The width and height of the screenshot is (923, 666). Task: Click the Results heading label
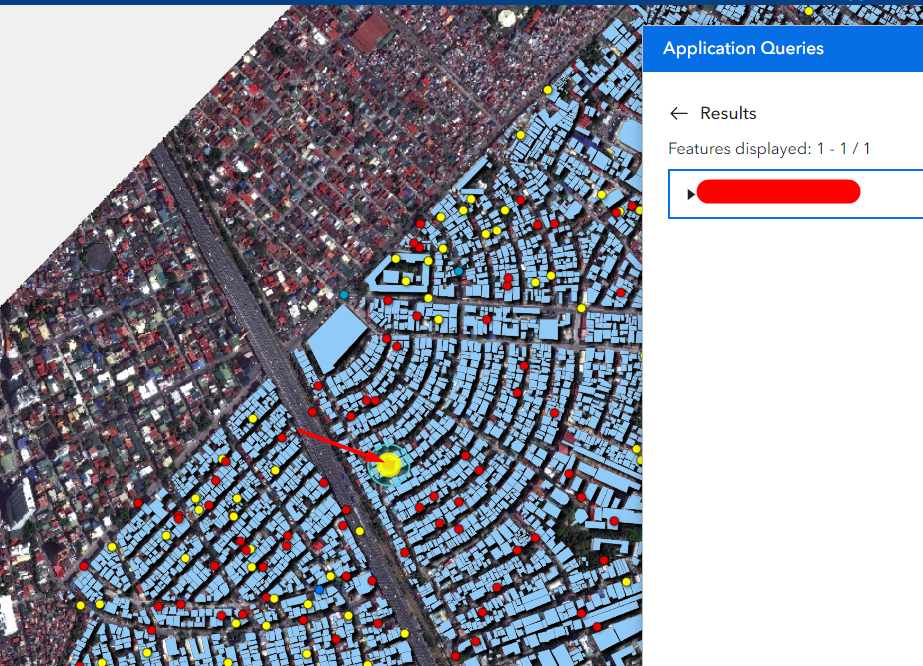coord(725,113)
